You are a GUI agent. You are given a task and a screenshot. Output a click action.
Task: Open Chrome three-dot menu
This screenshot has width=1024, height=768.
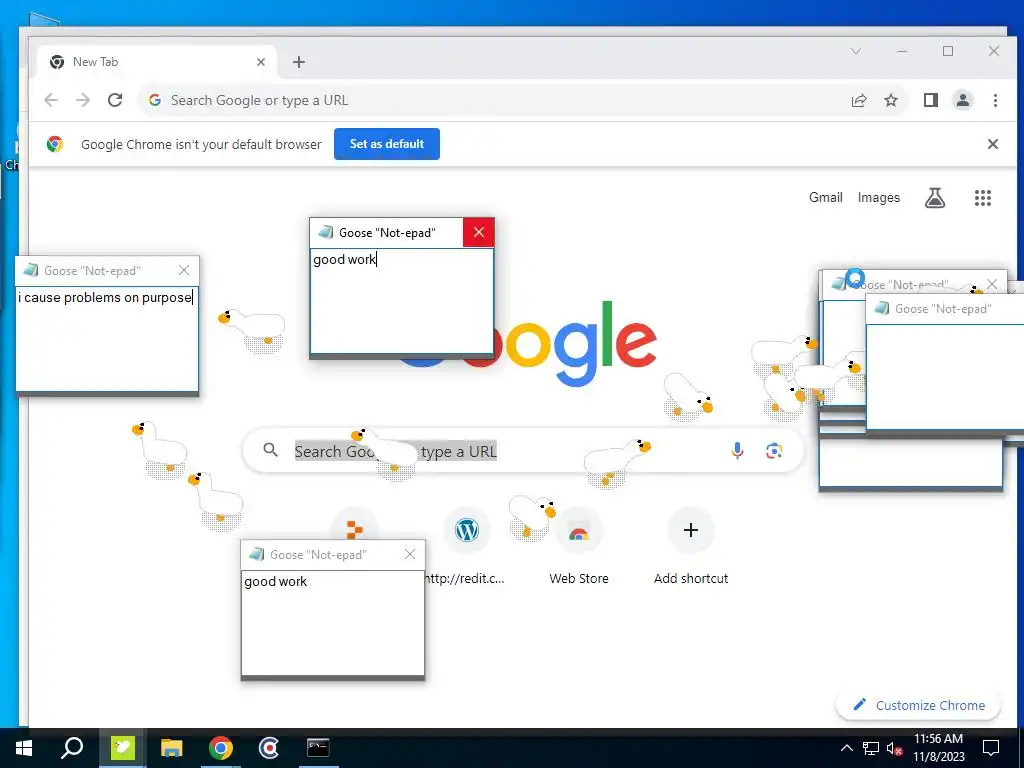(x=995, y=100)
